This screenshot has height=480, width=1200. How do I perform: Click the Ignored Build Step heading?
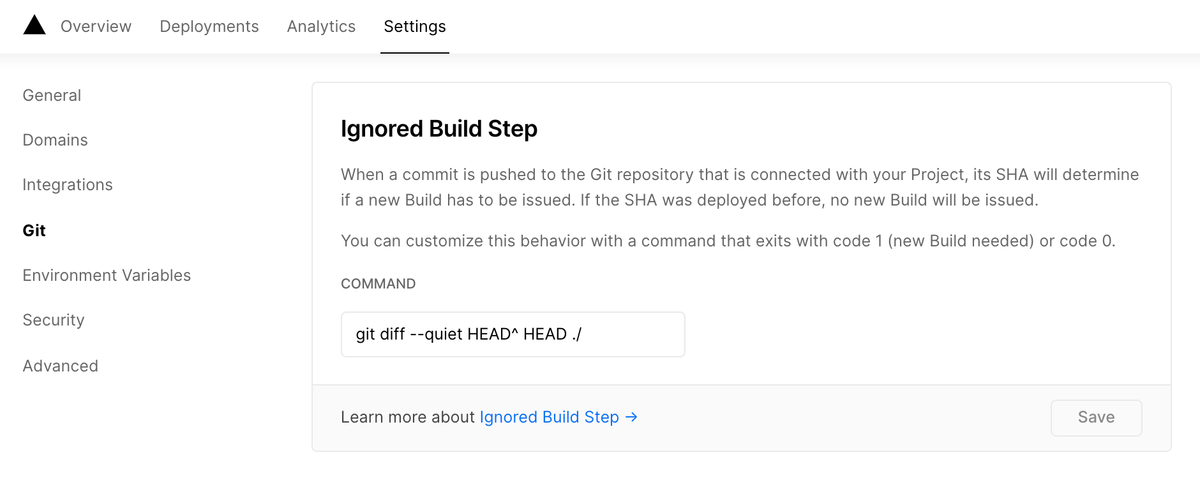click(x=439, y=129)
